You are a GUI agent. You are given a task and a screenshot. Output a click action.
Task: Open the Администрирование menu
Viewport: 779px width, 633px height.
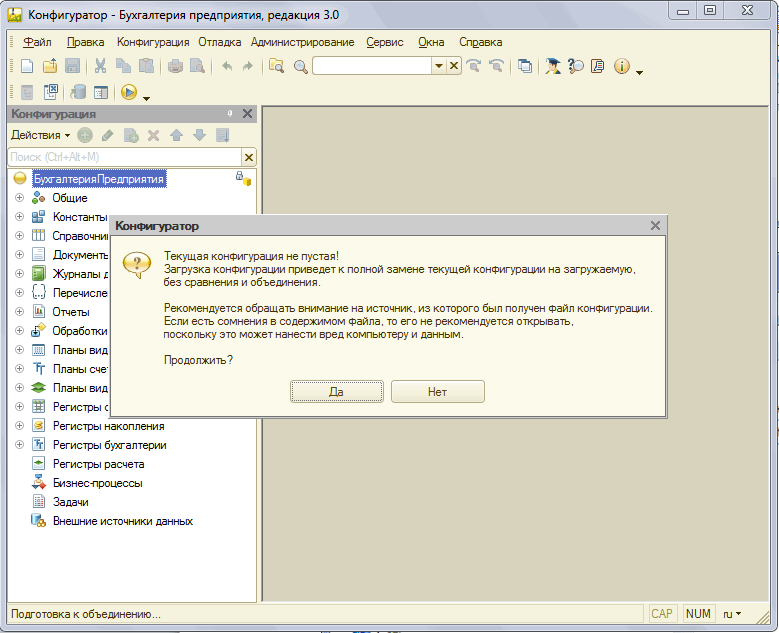(x=303, y=42)
